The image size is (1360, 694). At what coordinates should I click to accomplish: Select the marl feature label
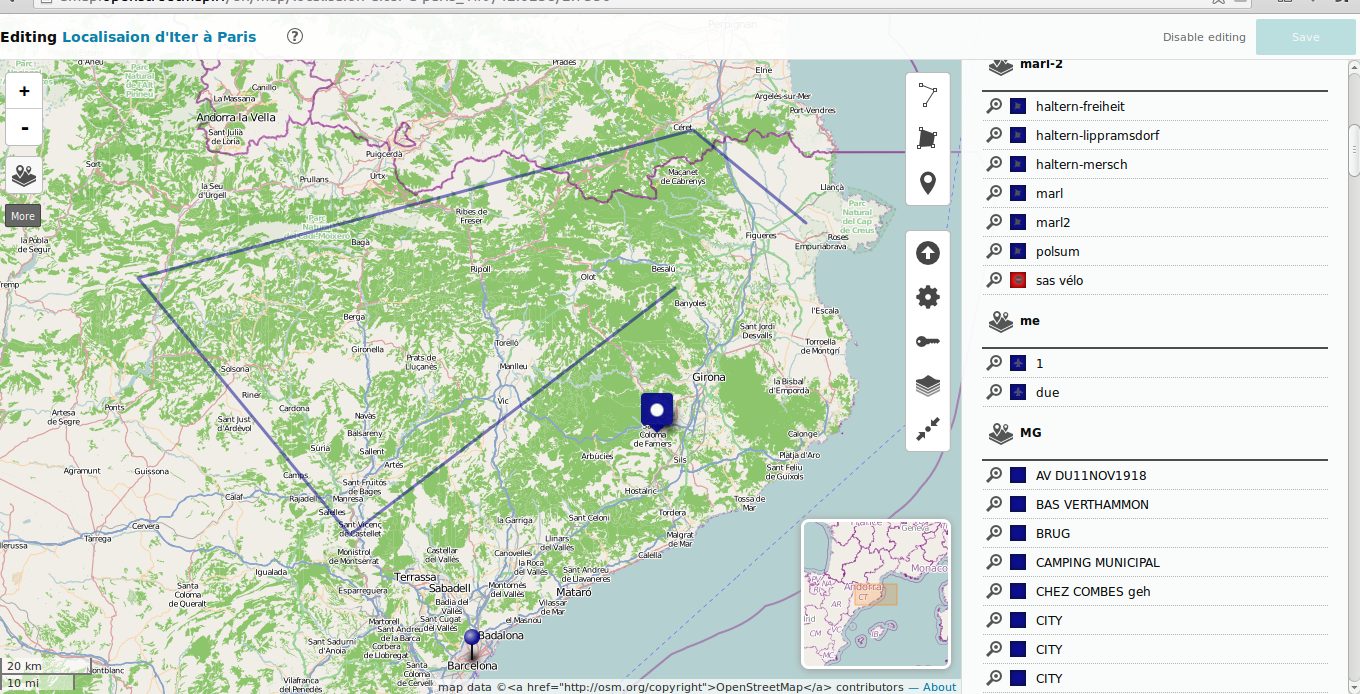(x=1050, y=193)
